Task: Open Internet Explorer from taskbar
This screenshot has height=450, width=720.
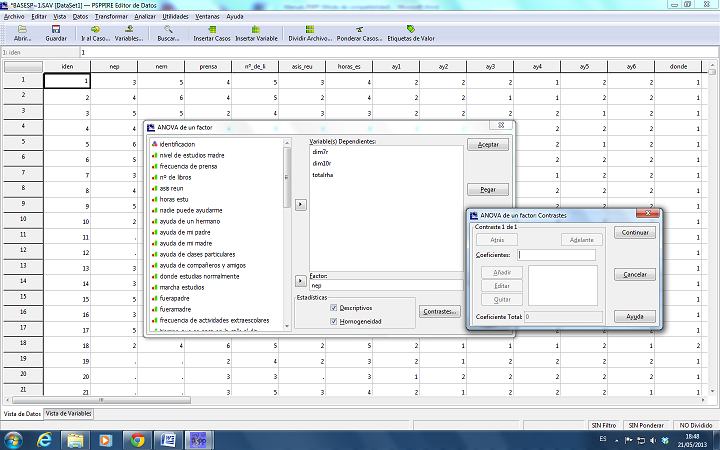Action: coord(45,440)
